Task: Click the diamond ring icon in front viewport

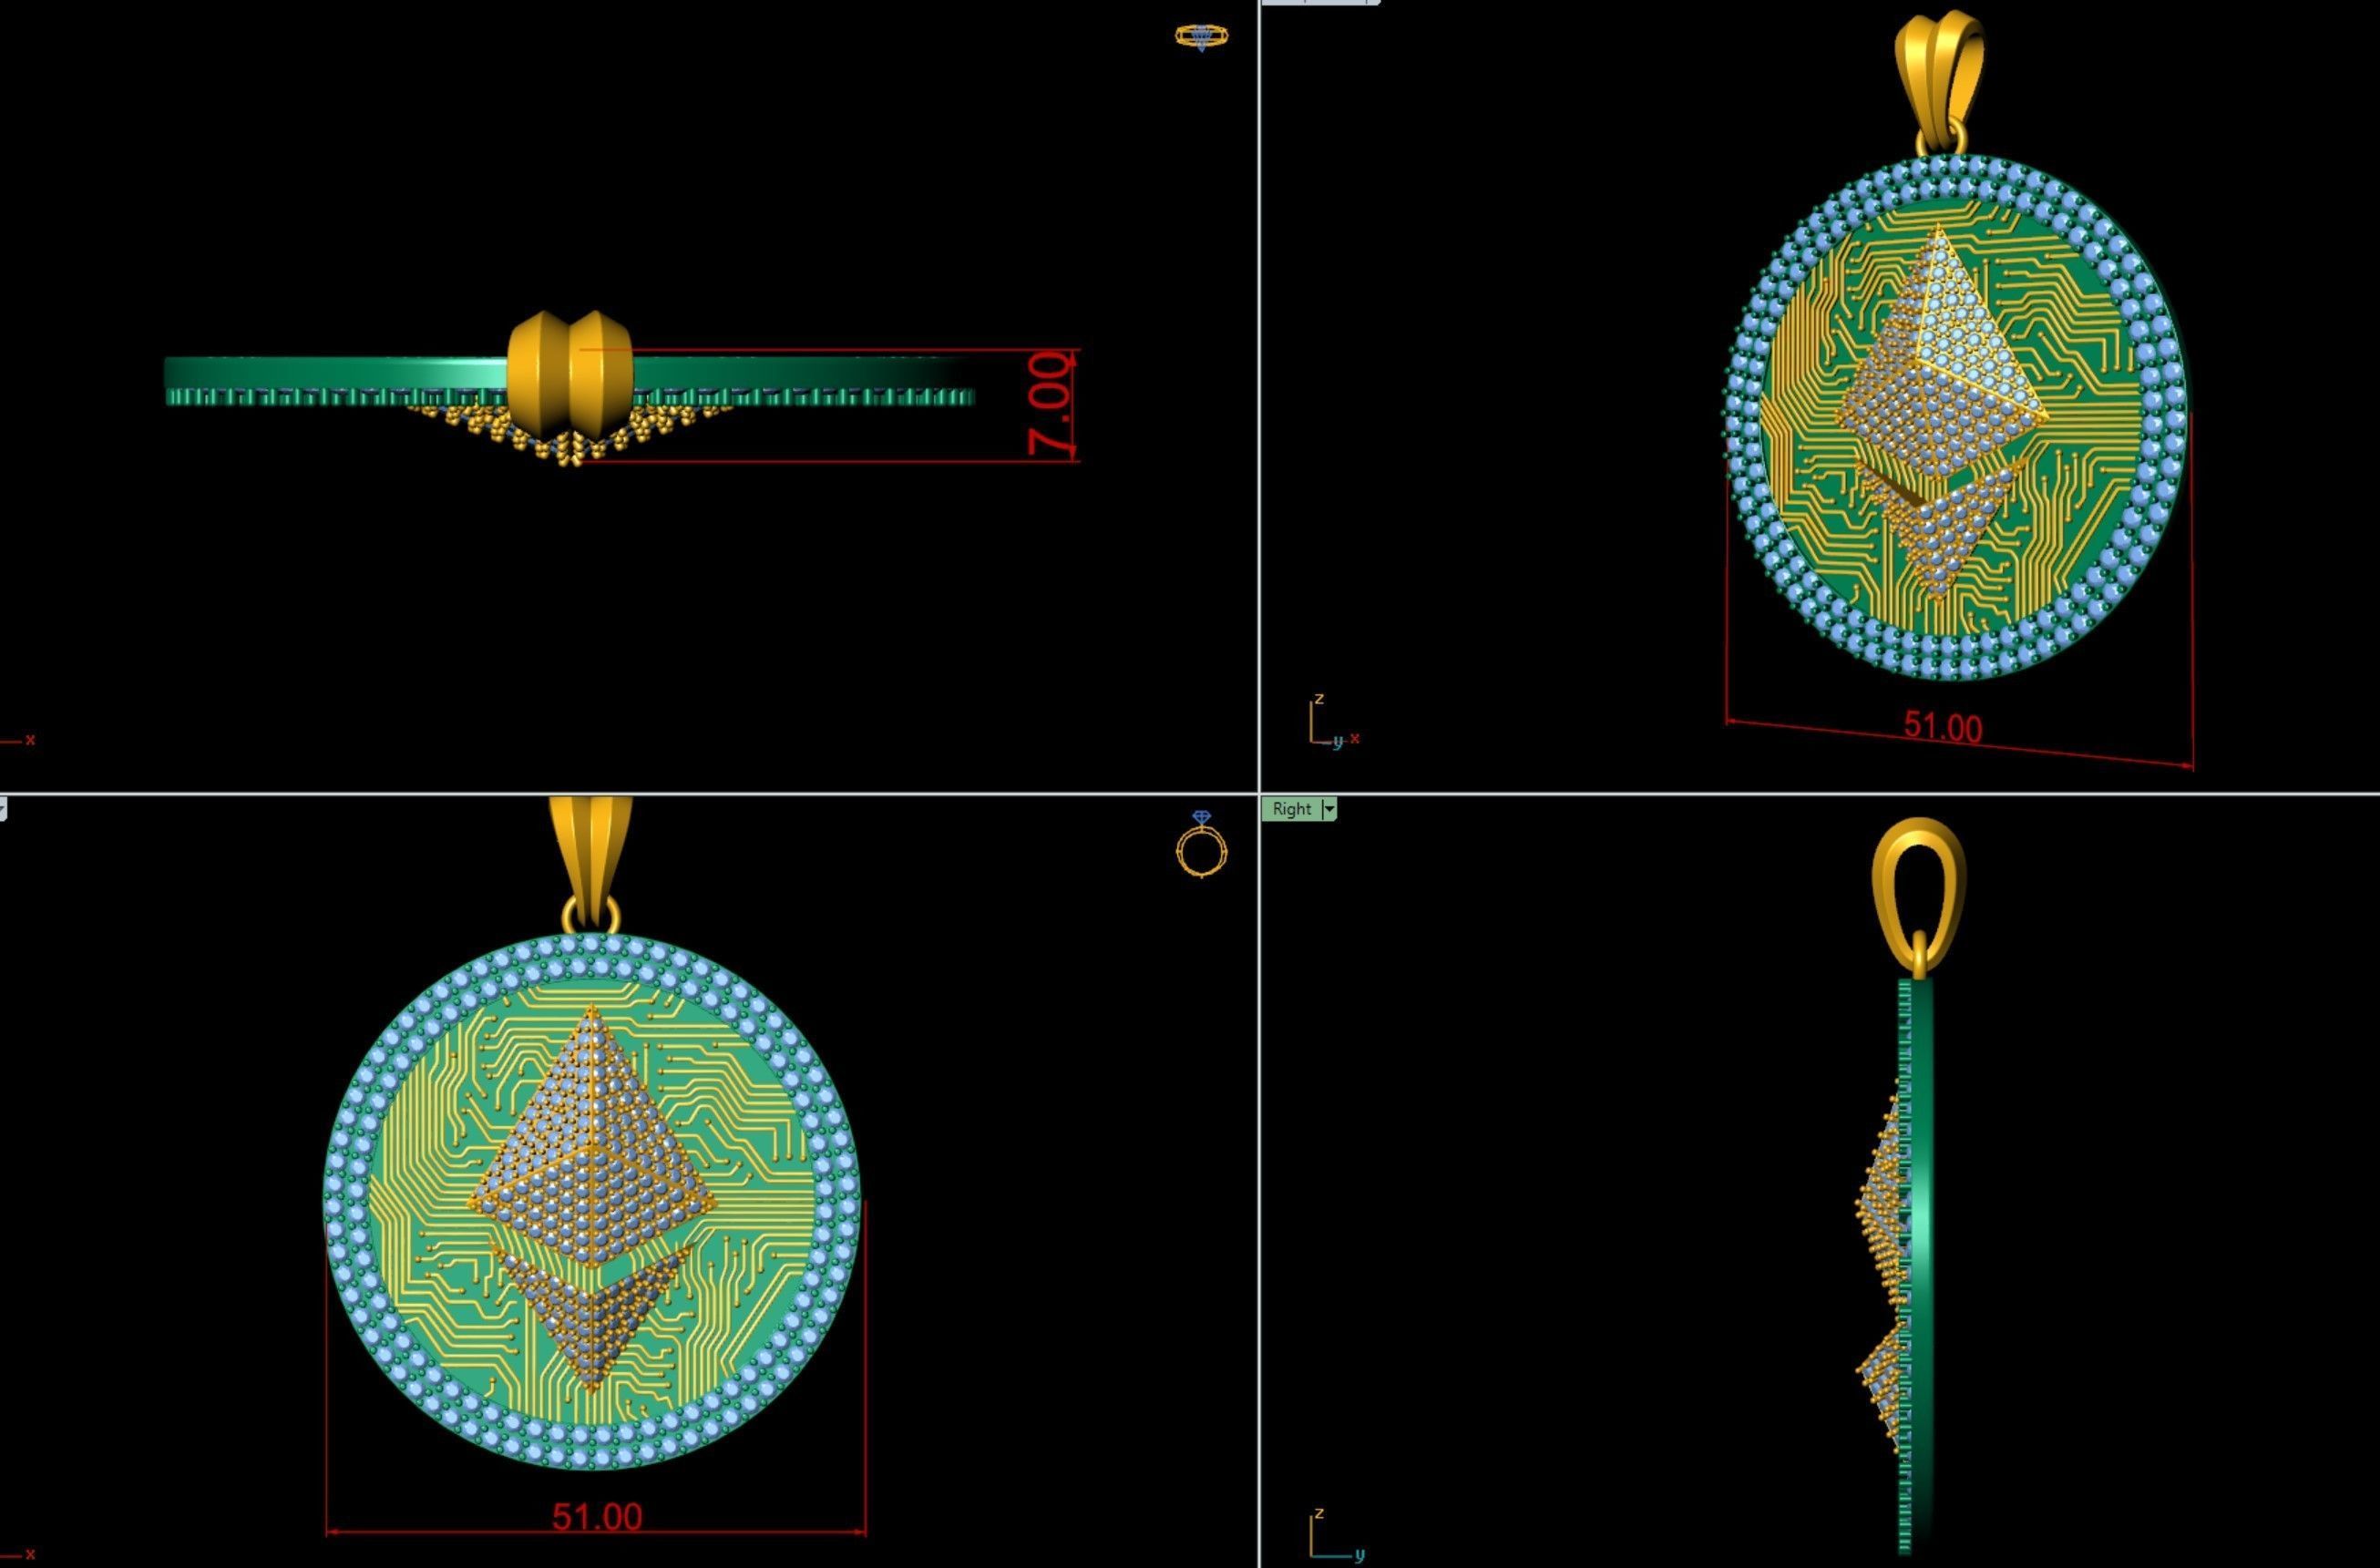Action: click(x=1201, y=846)
